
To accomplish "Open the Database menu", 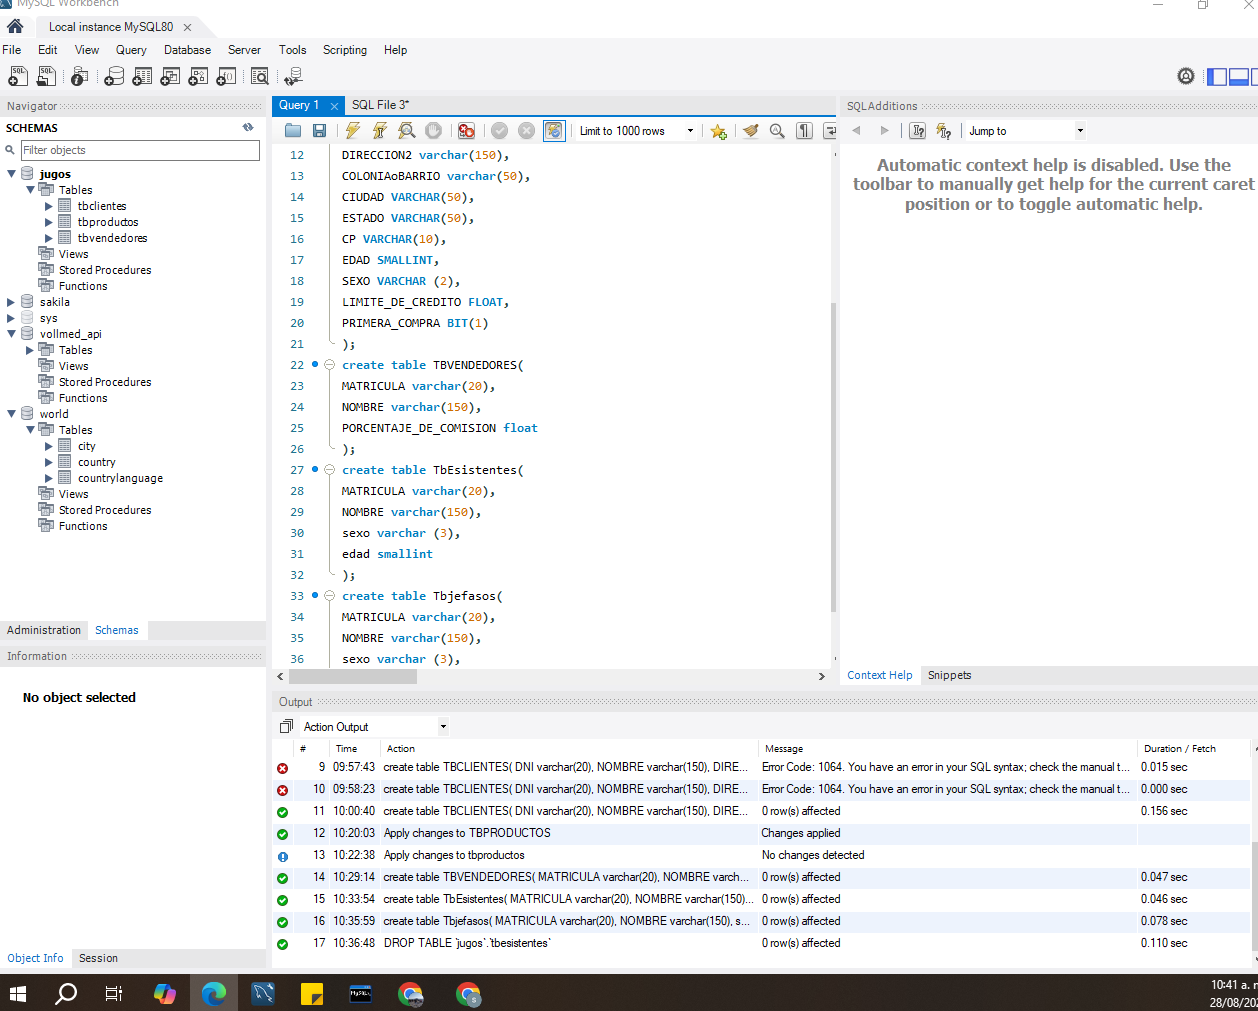I will [187, 50].
